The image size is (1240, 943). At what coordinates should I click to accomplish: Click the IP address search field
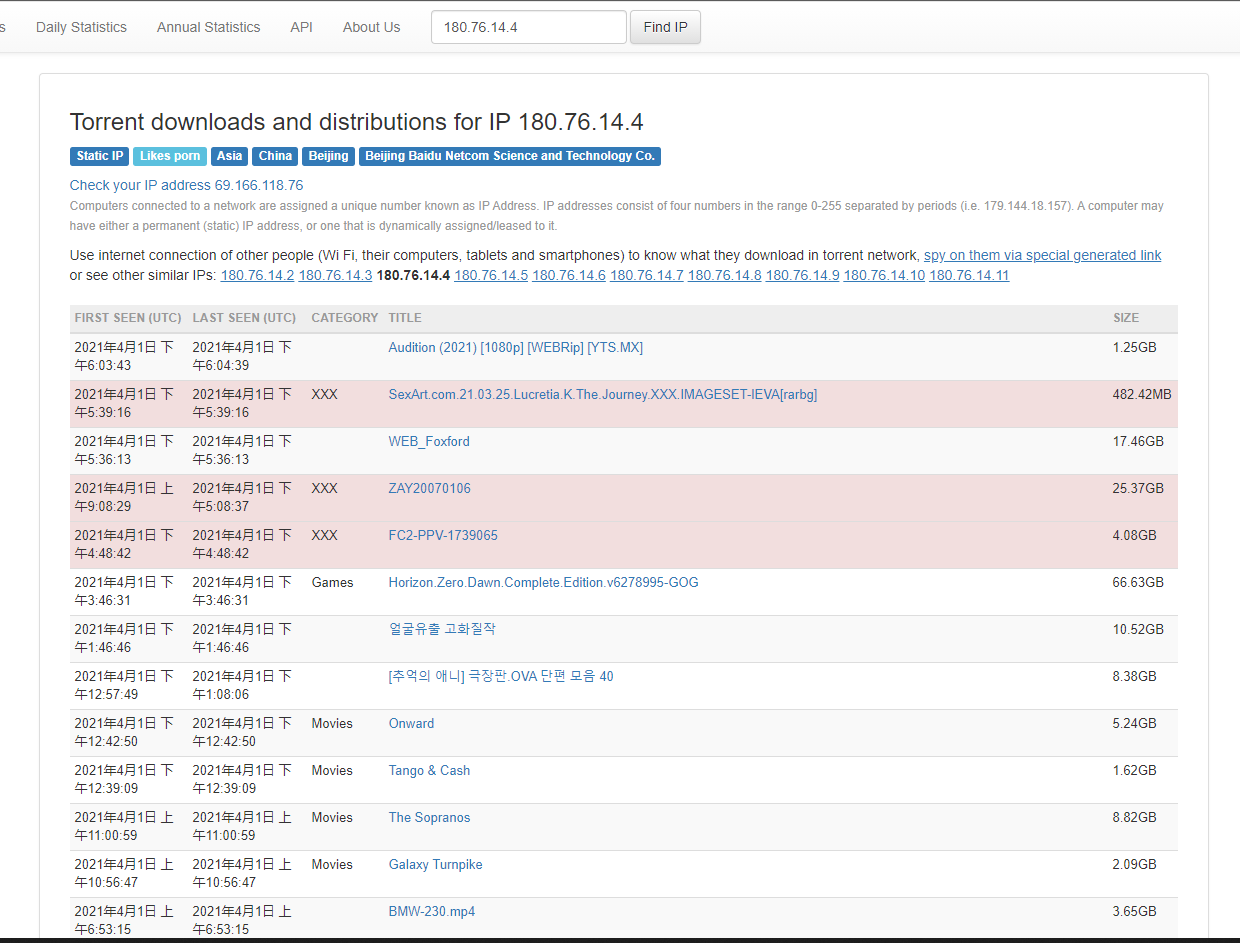528,27
